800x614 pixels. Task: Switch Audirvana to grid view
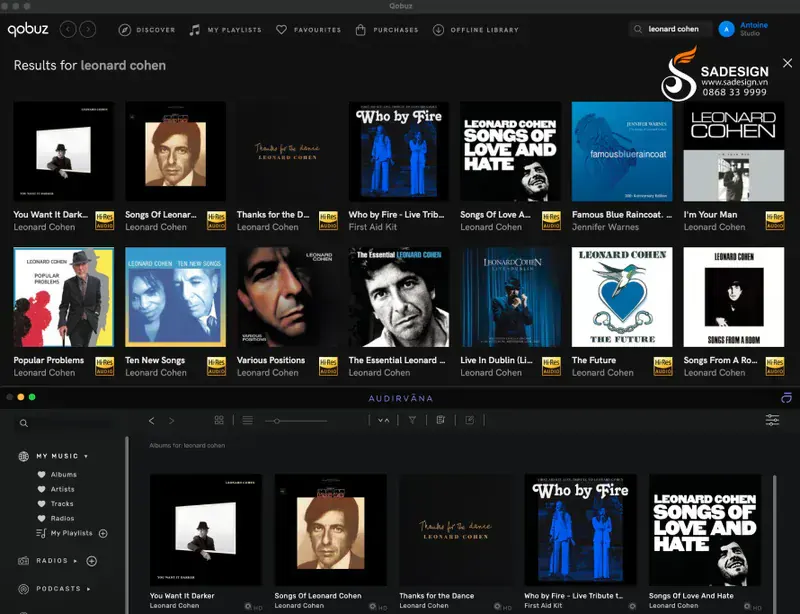219,421
